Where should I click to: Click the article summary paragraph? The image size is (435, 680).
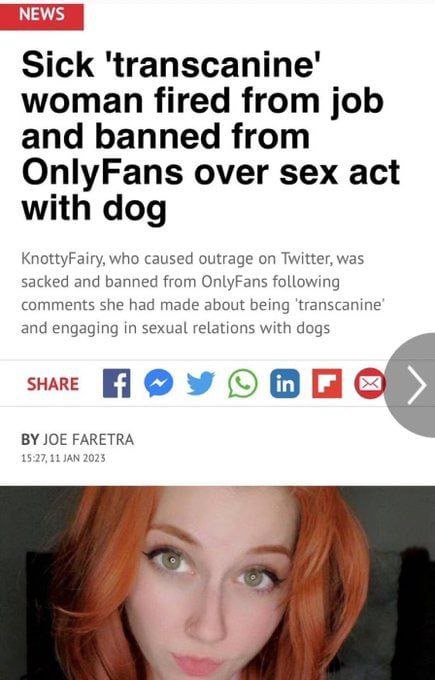(x=203, y=293)
